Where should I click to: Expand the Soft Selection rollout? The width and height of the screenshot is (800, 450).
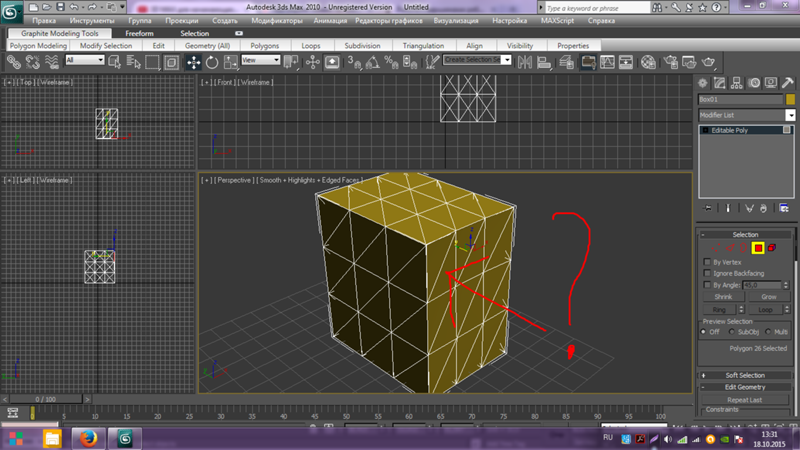pyautogui.click(x=745, y=375)
